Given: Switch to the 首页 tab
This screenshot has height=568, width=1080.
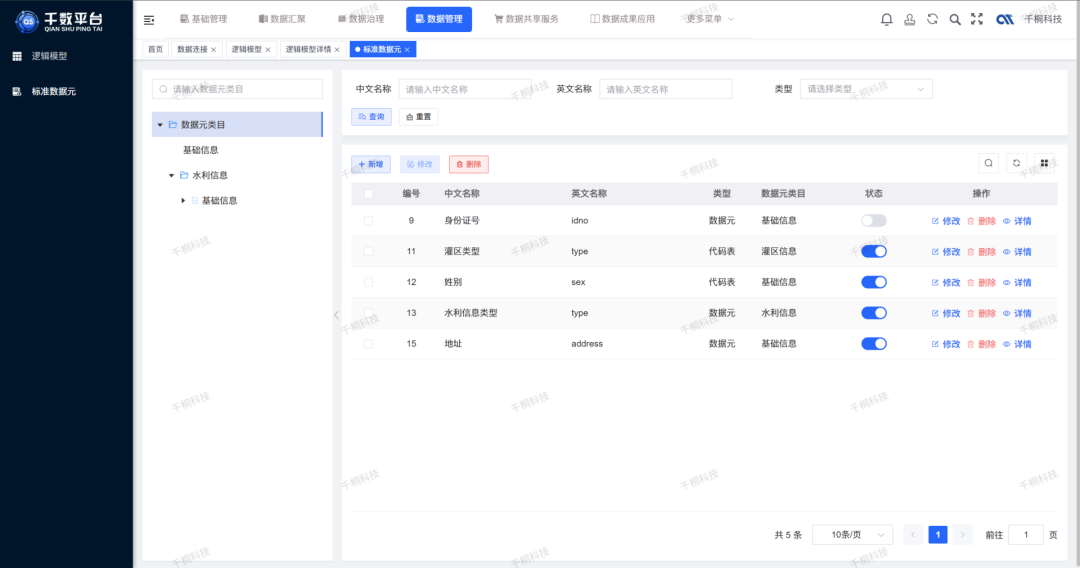Looking at the screenshot, I should tap(156, 50).
